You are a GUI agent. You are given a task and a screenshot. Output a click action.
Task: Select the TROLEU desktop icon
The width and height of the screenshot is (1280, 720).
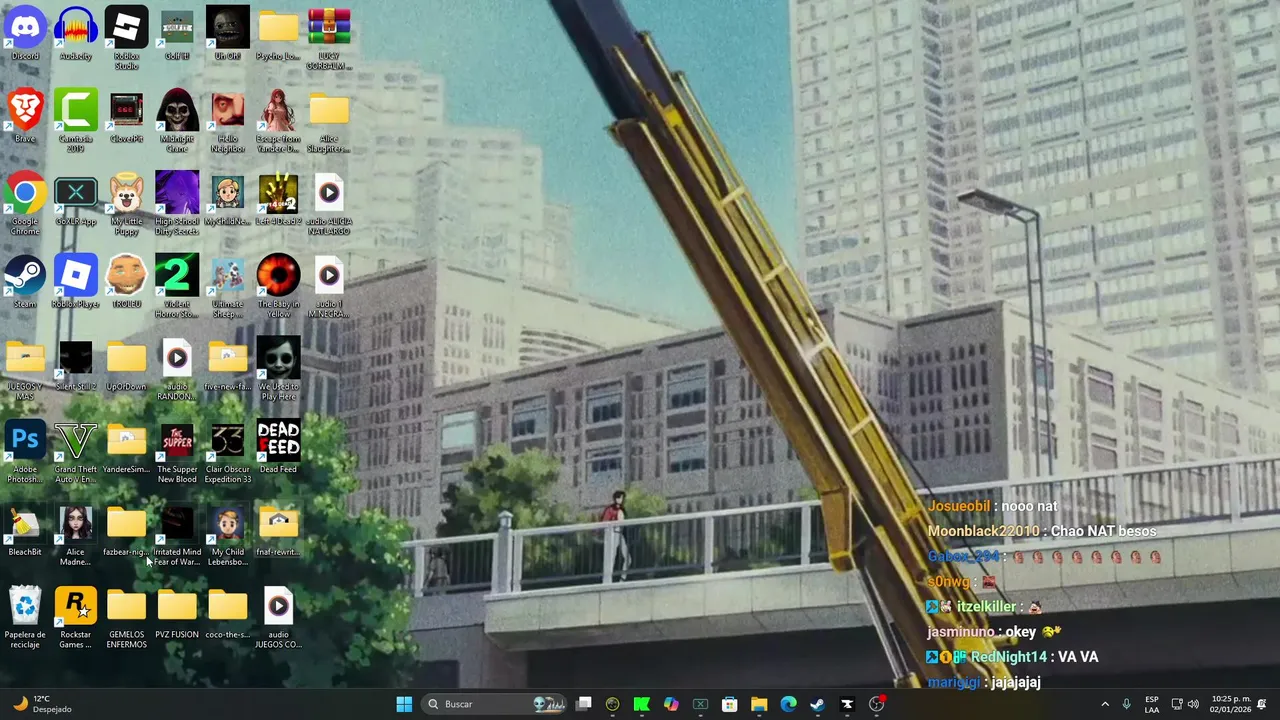coord(127,282)
